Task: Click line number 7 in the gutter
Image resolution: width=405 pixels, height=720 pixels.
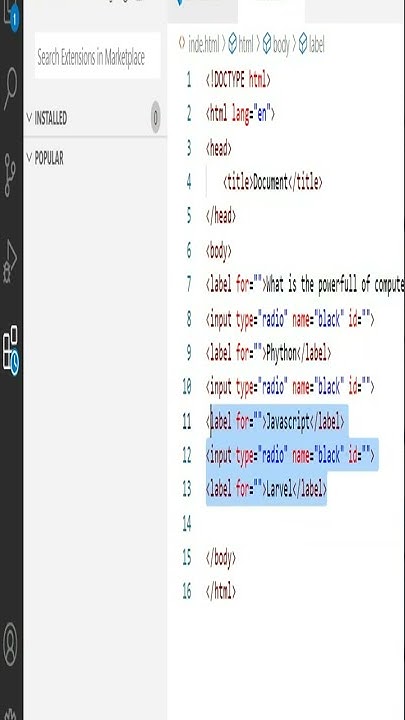Action: [189, 285]
